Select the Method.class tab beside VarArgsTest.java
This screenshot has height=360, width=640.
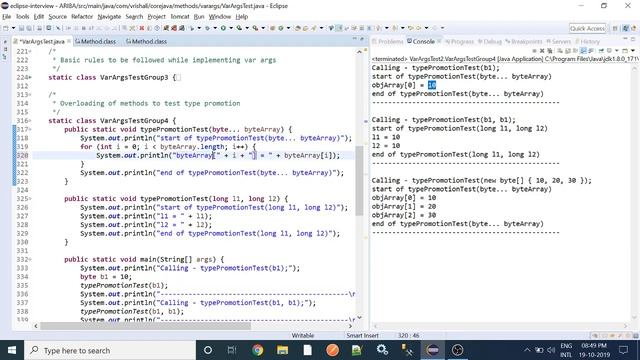point(96,41)
